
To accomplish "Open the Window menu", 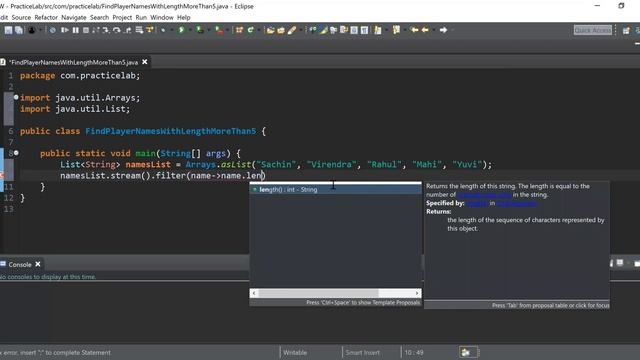I will [162, 18].
